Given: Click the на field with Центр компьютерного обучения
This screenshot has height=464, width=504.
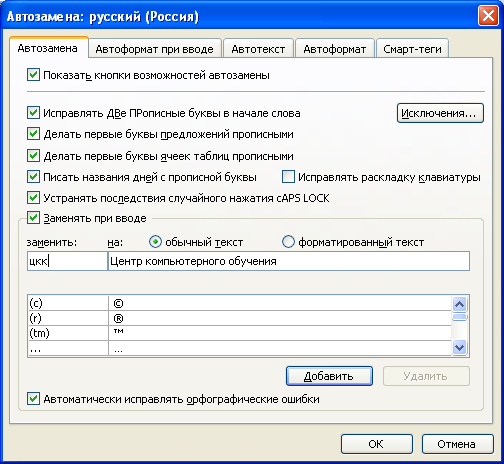Looking at the screenshot, I should click(289, 261).
